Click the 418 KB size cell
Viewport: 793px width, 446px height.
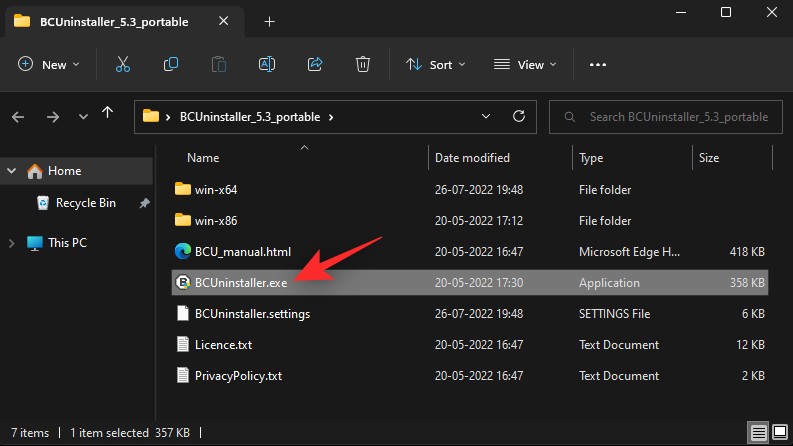pyautogui.click(x=746, y=252)
